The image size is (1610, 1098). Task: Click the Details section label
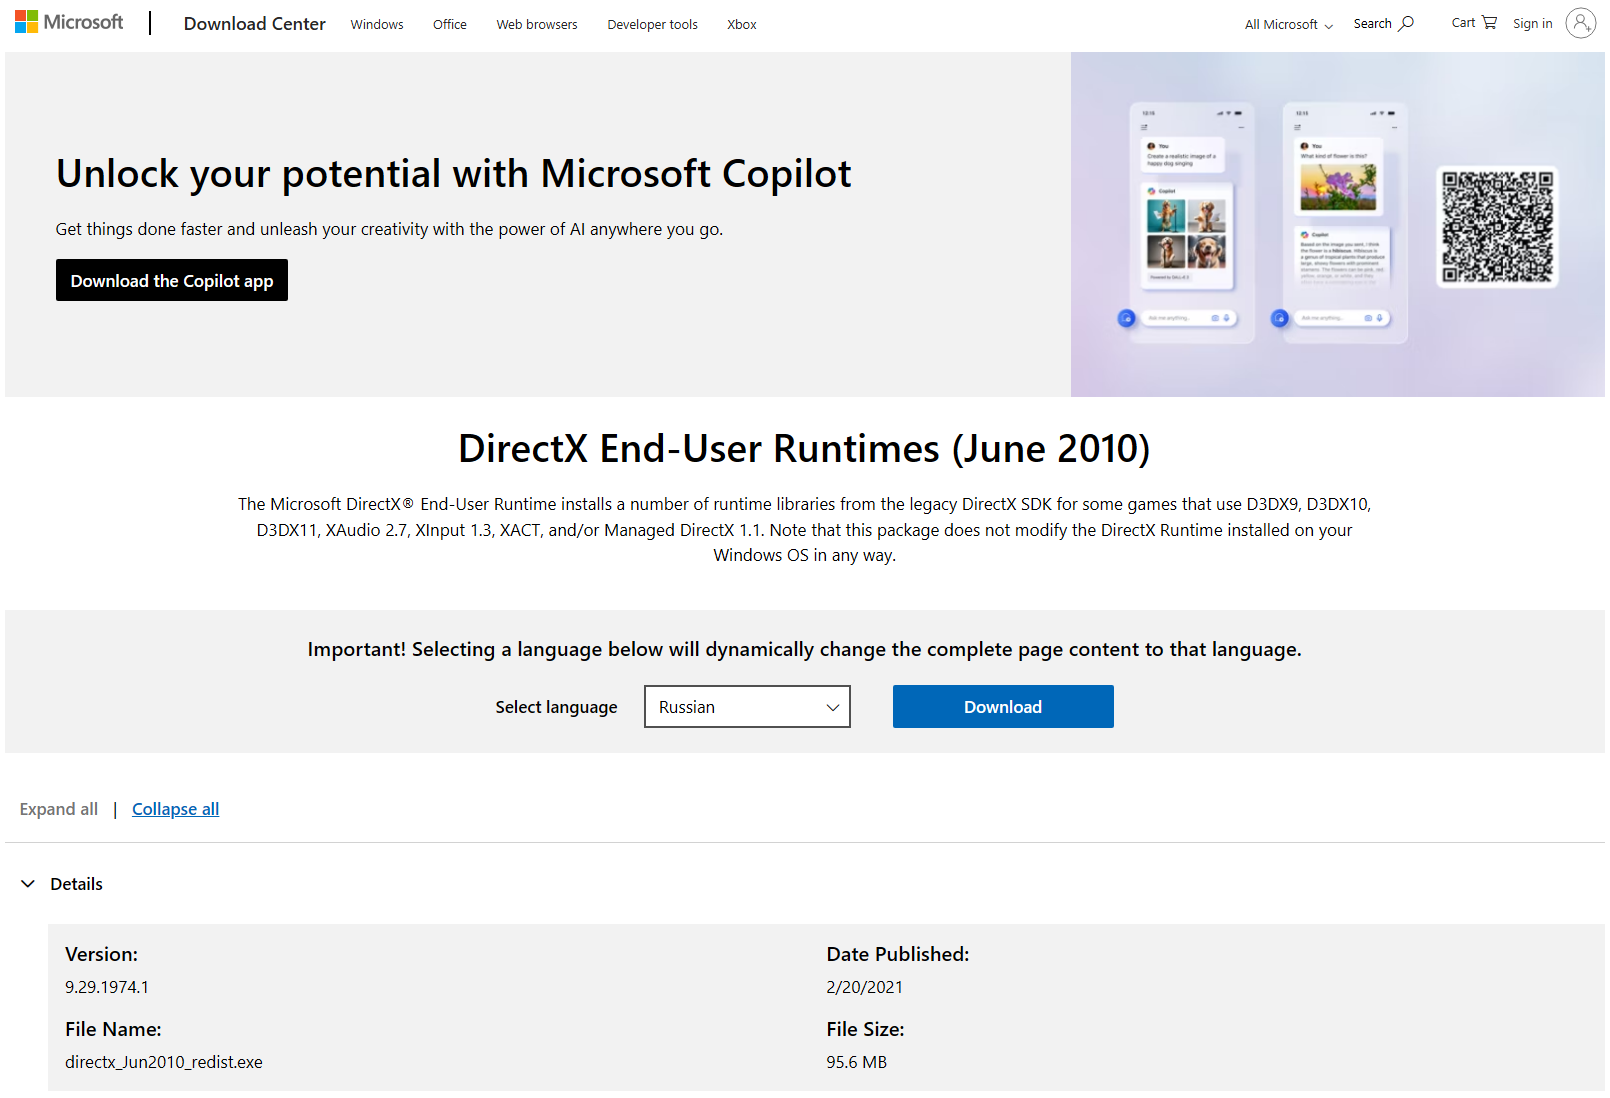pyautogui.click(x=76, y=884)
